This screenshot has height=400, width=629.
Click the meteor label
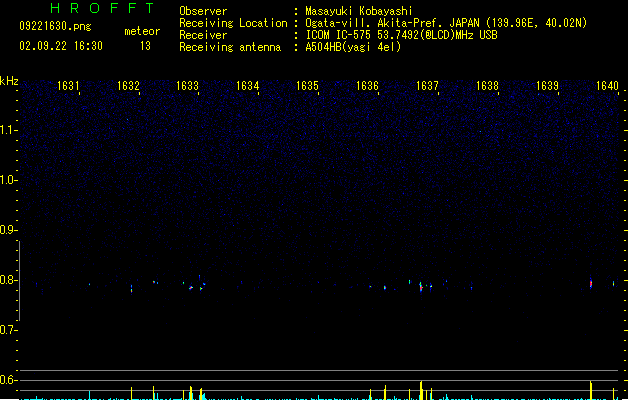[142, 31]
